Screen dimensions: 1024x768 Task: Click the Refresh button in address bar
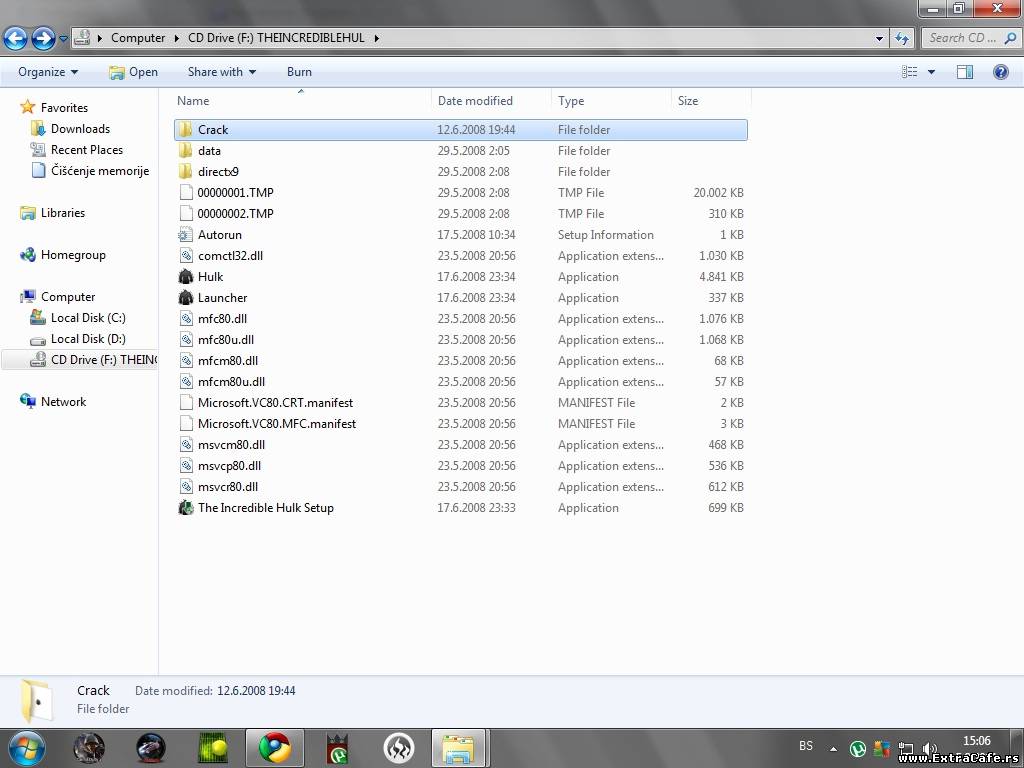pyautogui.click(x=902, y=38)
